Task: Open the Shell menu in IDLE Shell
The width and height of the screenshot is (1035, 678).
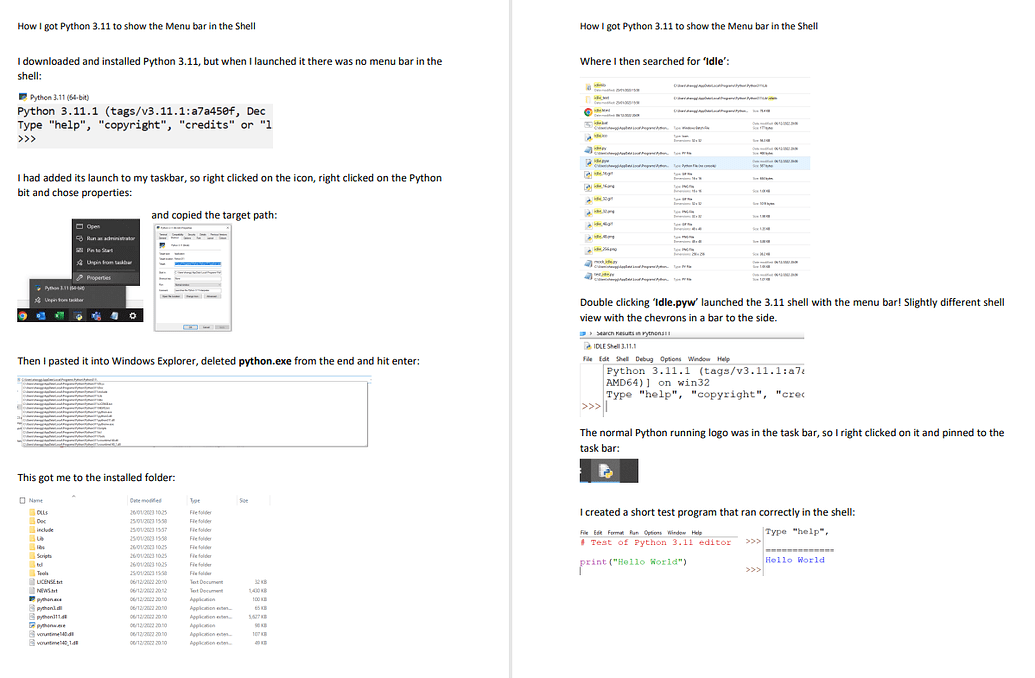Action: [x=622, y=359]
